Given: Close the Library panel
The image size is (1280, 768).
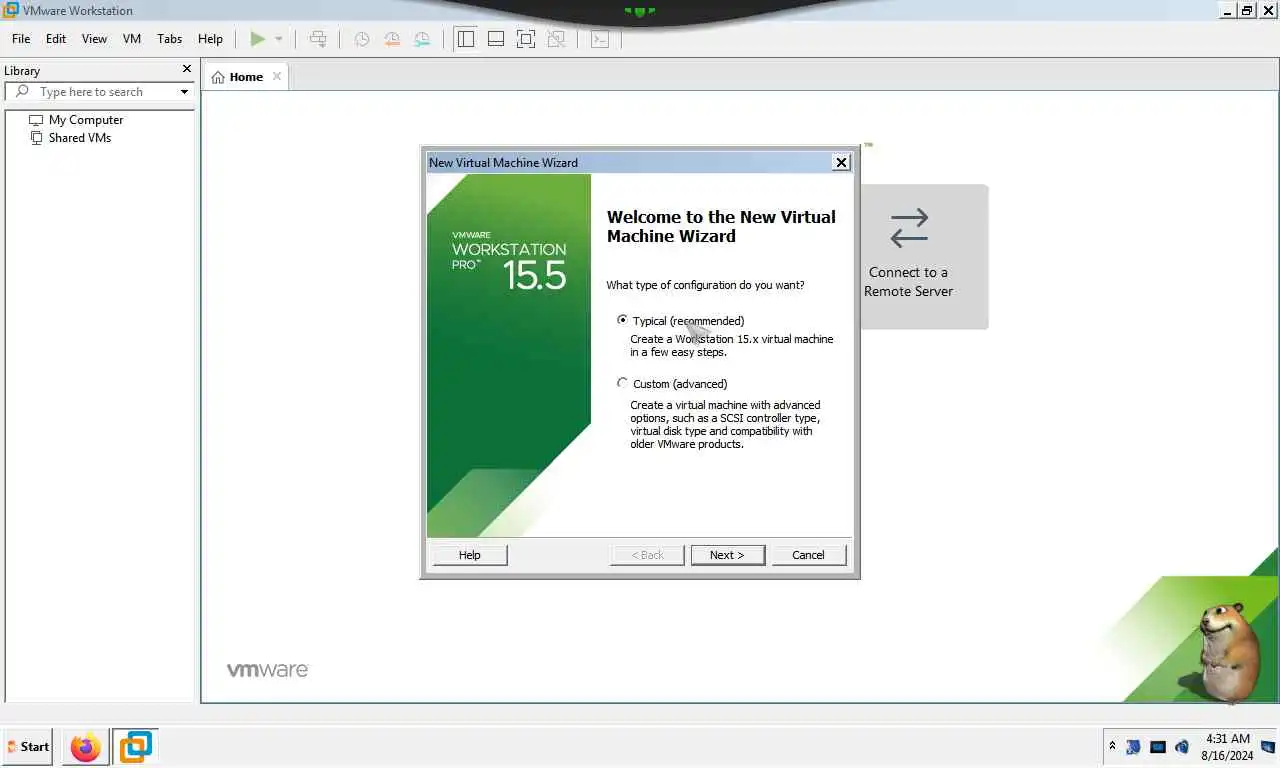Looking at the screenshot, I should (x=186, y=69).
